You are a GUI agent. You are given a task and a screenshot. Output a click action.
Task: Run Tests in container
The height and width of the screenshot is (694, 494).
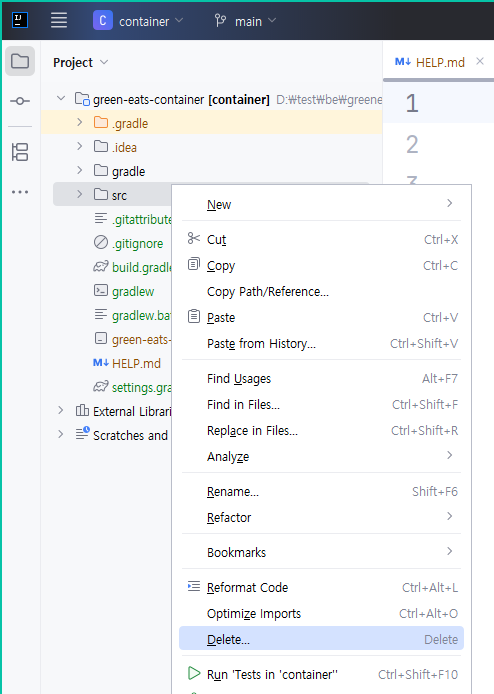pyautogui.click(x=321, y=675)
